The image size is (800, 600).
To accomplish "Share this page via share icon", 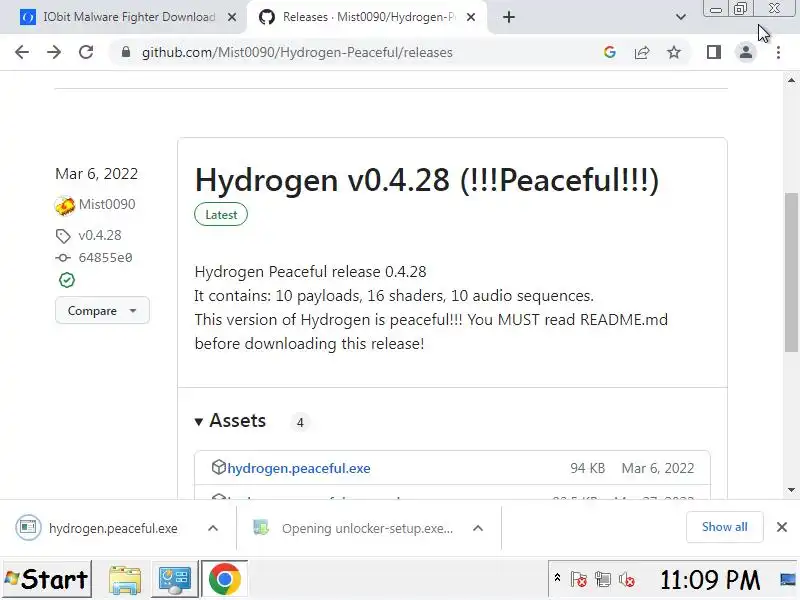I will click(641, 52).
